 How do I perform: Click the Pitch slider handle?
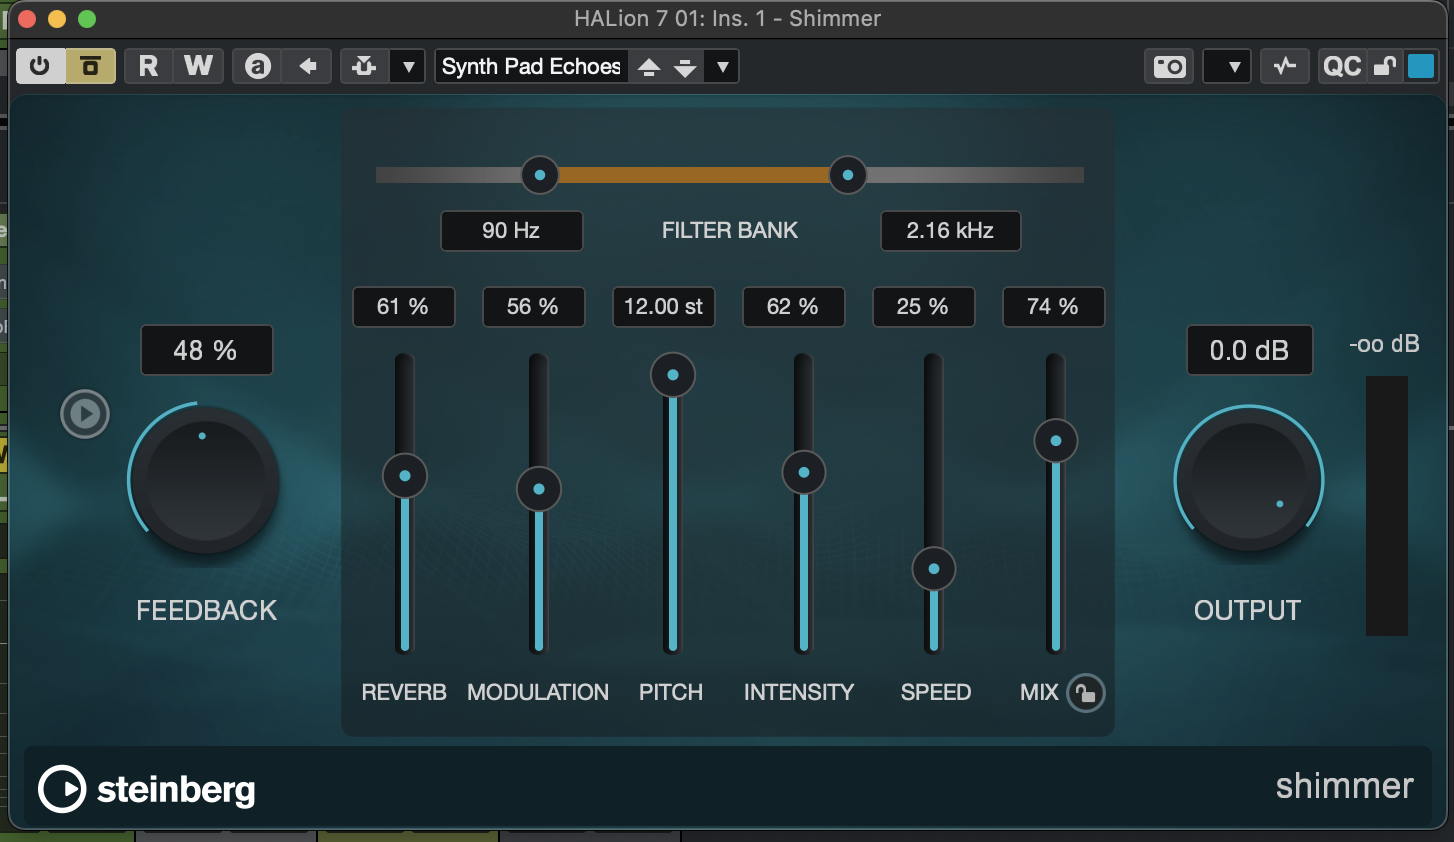click(x=673, y=375)
